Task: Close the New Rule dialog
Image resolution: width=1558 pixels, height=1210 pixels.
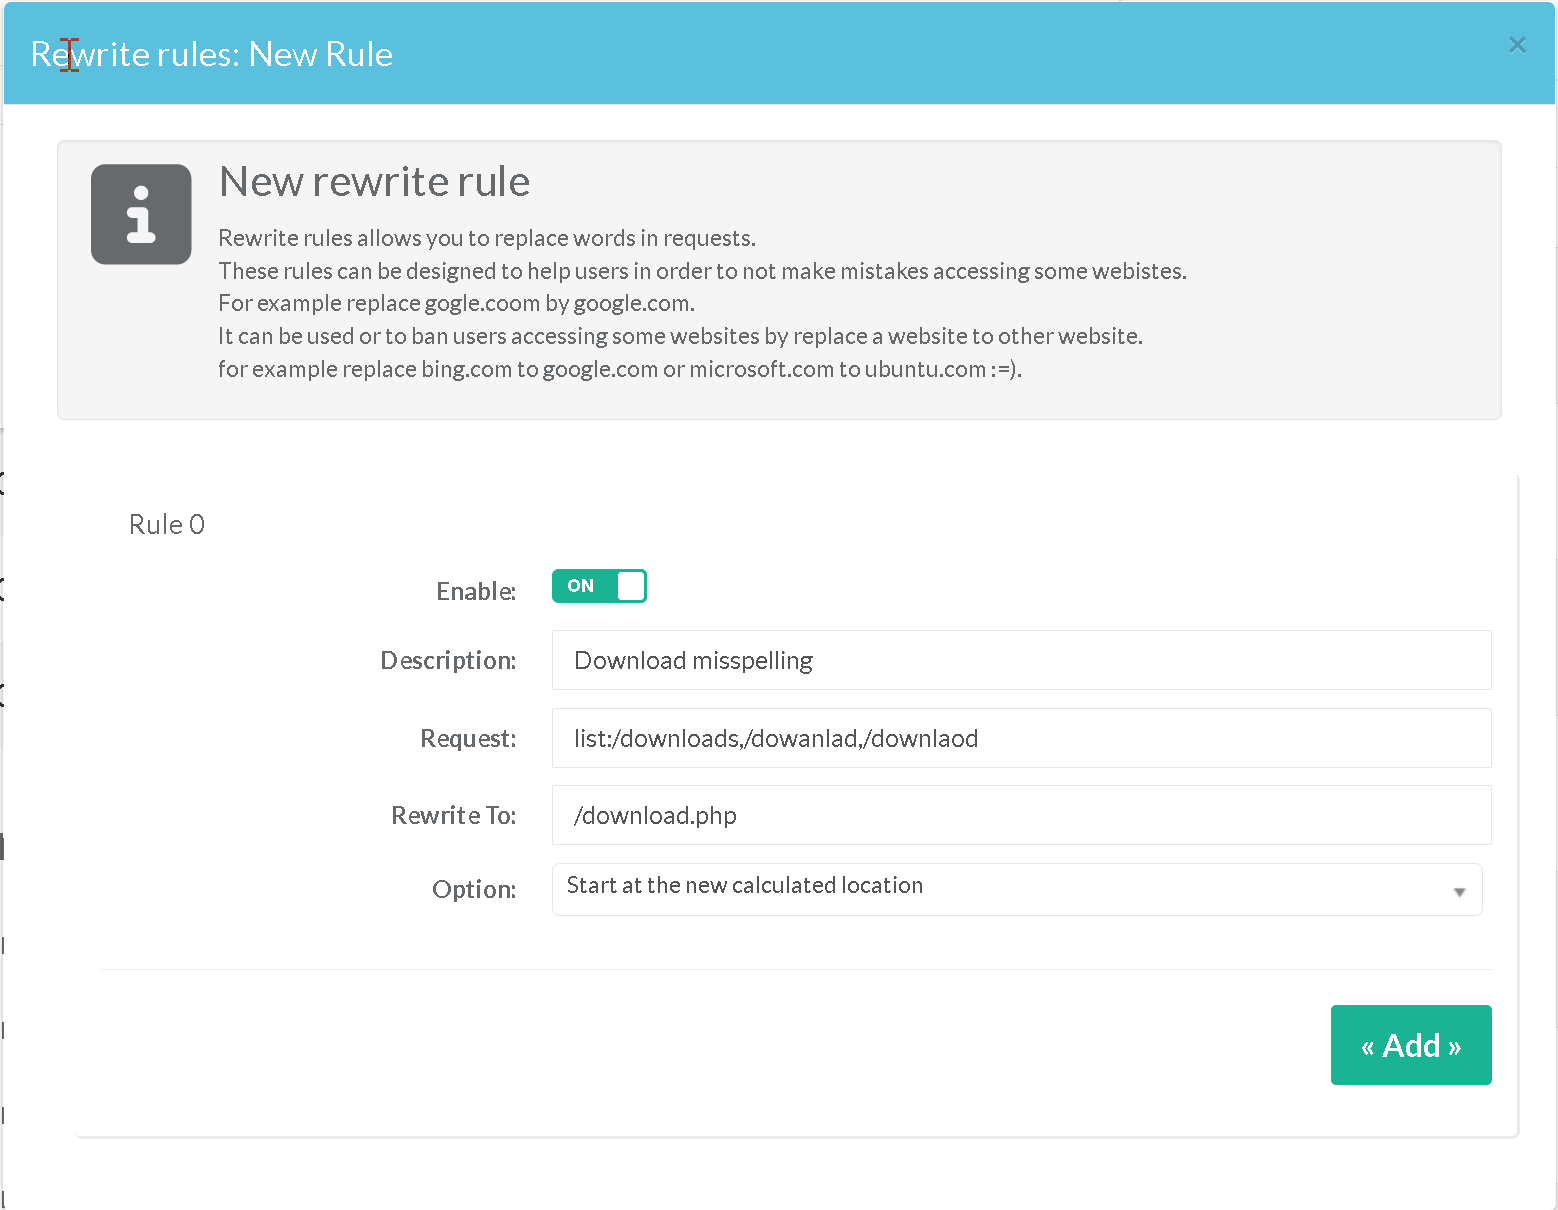Action: 1516,45
